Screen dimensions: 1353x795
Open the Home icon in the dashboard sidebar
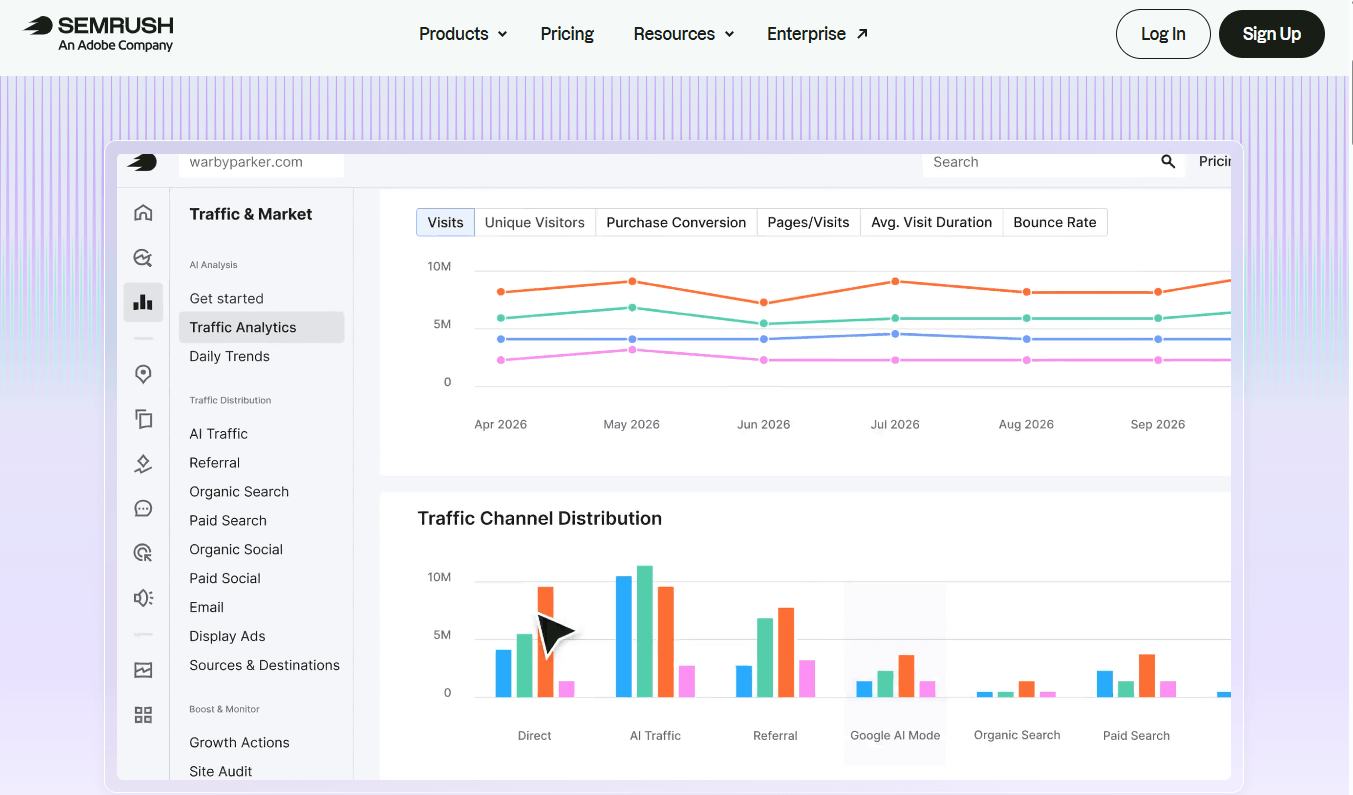pos(143,212)
